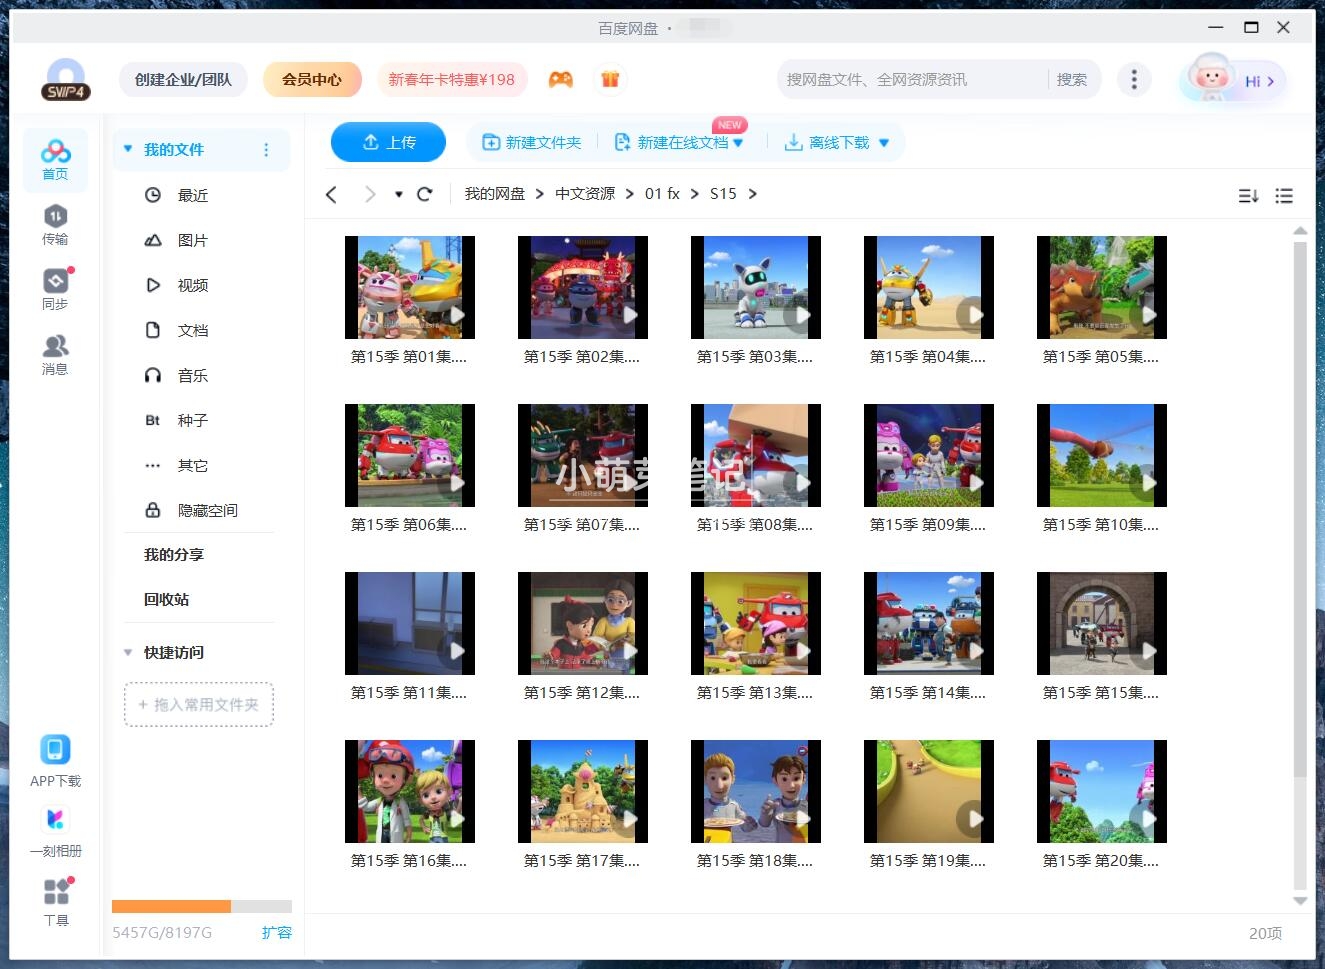Click the 上传 (Upload) button

[388, 142]
